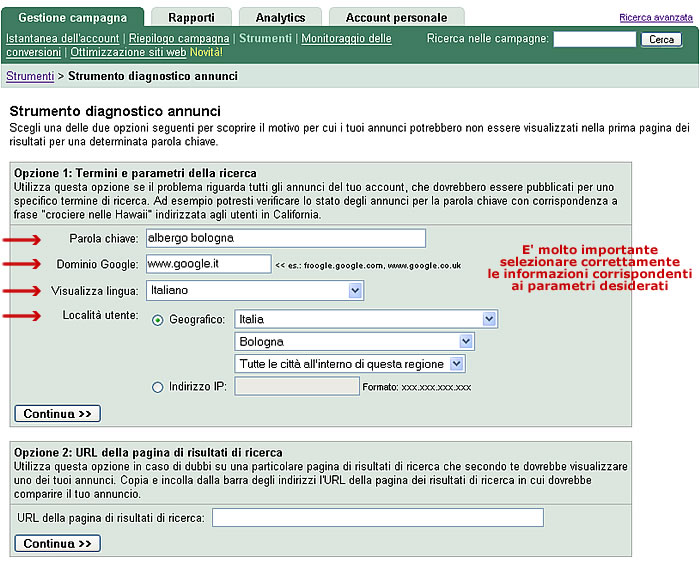The image size is (700, 563).
Task: Click the Parola chiave text field
Action: pyautogui.click(x=286, y=238)
